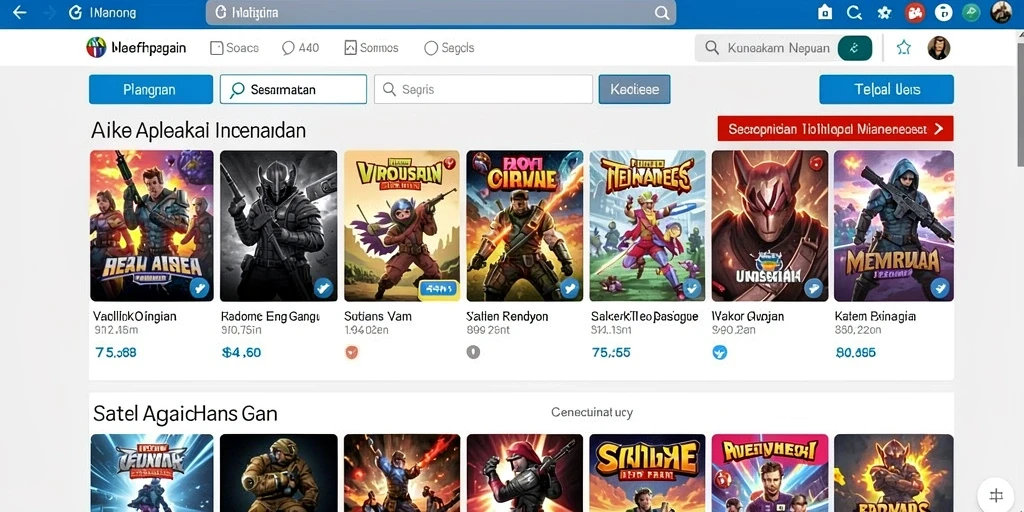Open the user avatar next to star
This screenshot has width=1024, height=512.
point(938,48)
